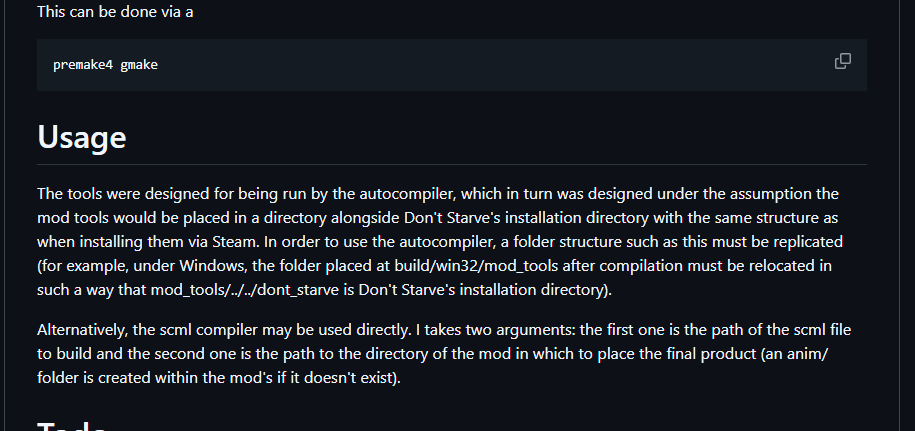Click the copy code icon
The height and width of the screenshot is (431, 915).
(x=843, y=61)
